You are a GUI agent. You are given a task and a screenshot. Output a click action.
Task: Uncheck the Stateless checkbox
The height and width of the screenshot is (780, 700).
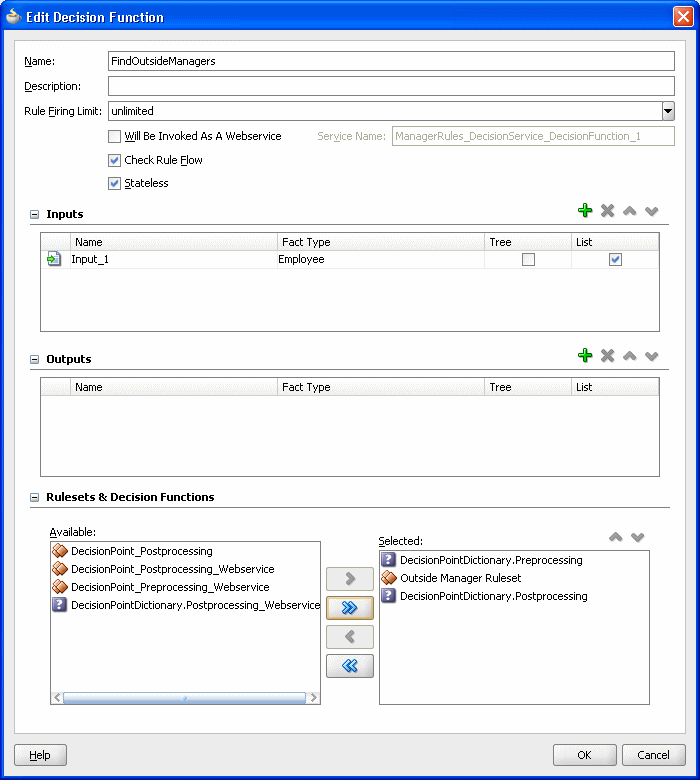tap(114, 184)
